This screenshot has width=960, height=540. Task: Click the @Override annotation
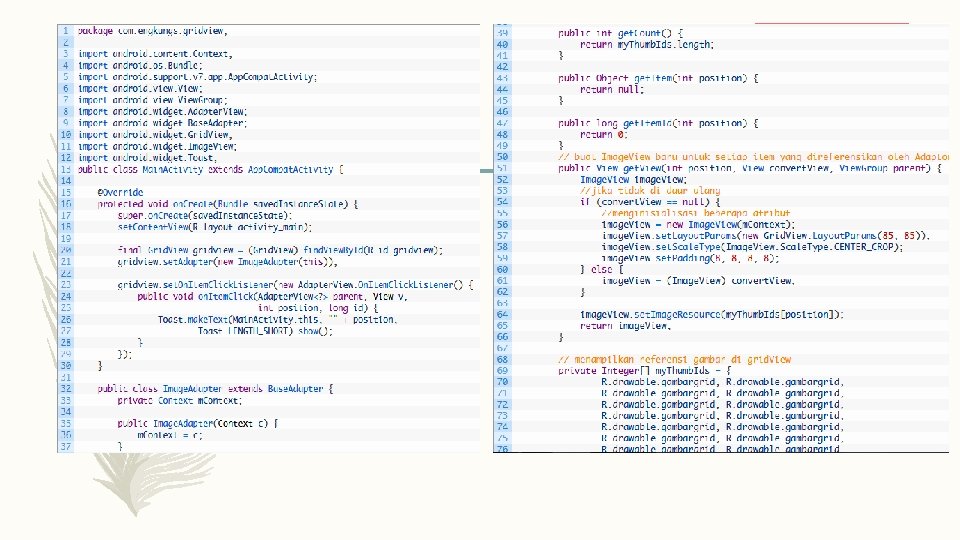(121, 192)
